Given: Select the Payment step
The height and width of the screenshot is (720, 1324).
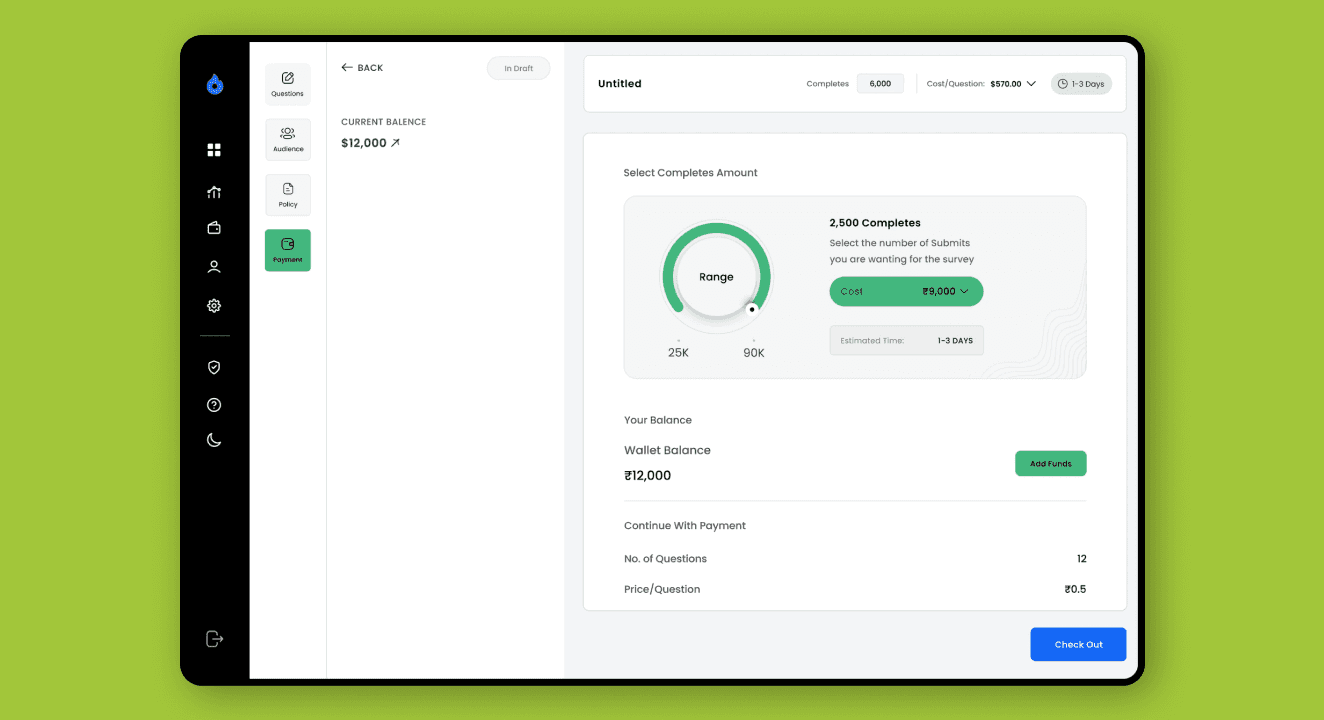Looking at the screenshot, I should (x=288, y=250).
